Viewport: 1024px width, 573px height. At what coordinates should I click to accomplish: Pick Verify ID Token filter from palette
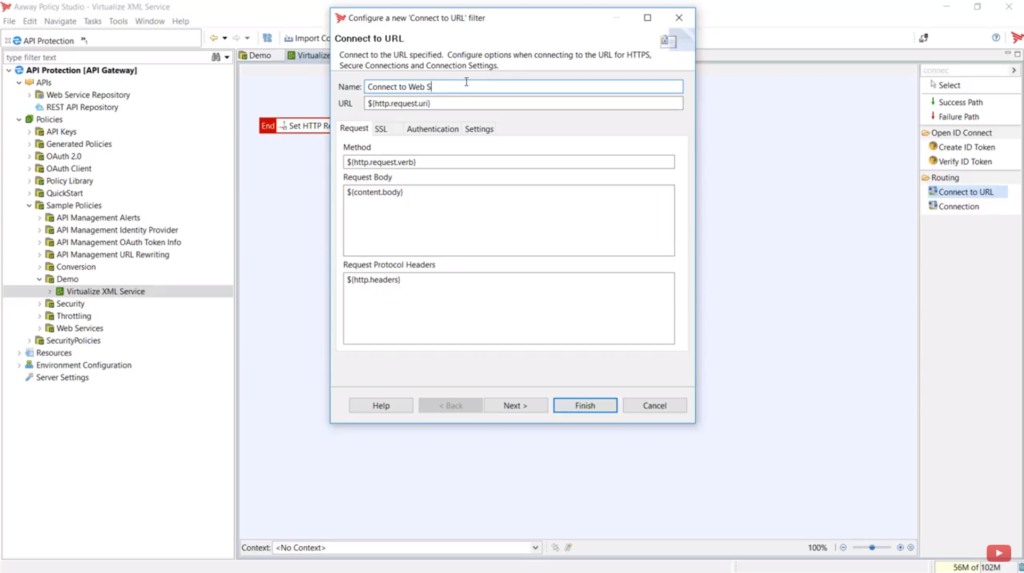pos(965,162)
